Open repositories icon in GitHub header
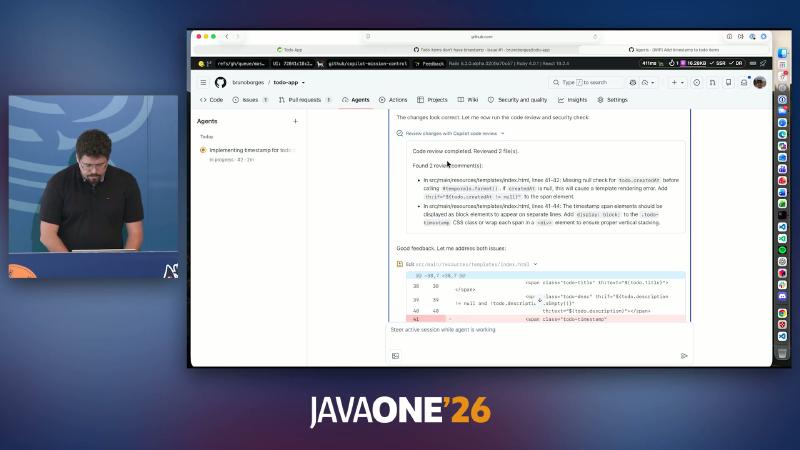This screenshot has height=450, width=800. pos(728,82)
